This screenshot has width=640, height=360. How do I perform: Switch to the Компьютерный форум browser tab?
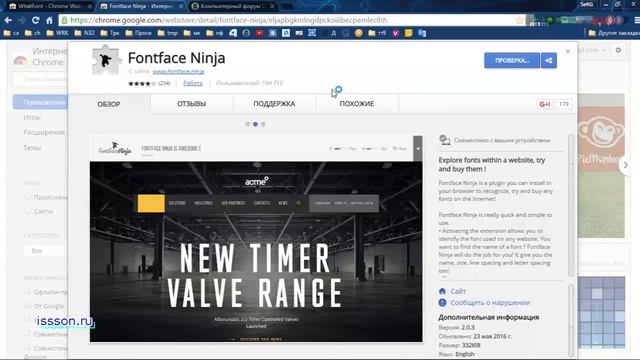(x=233, y=6)
